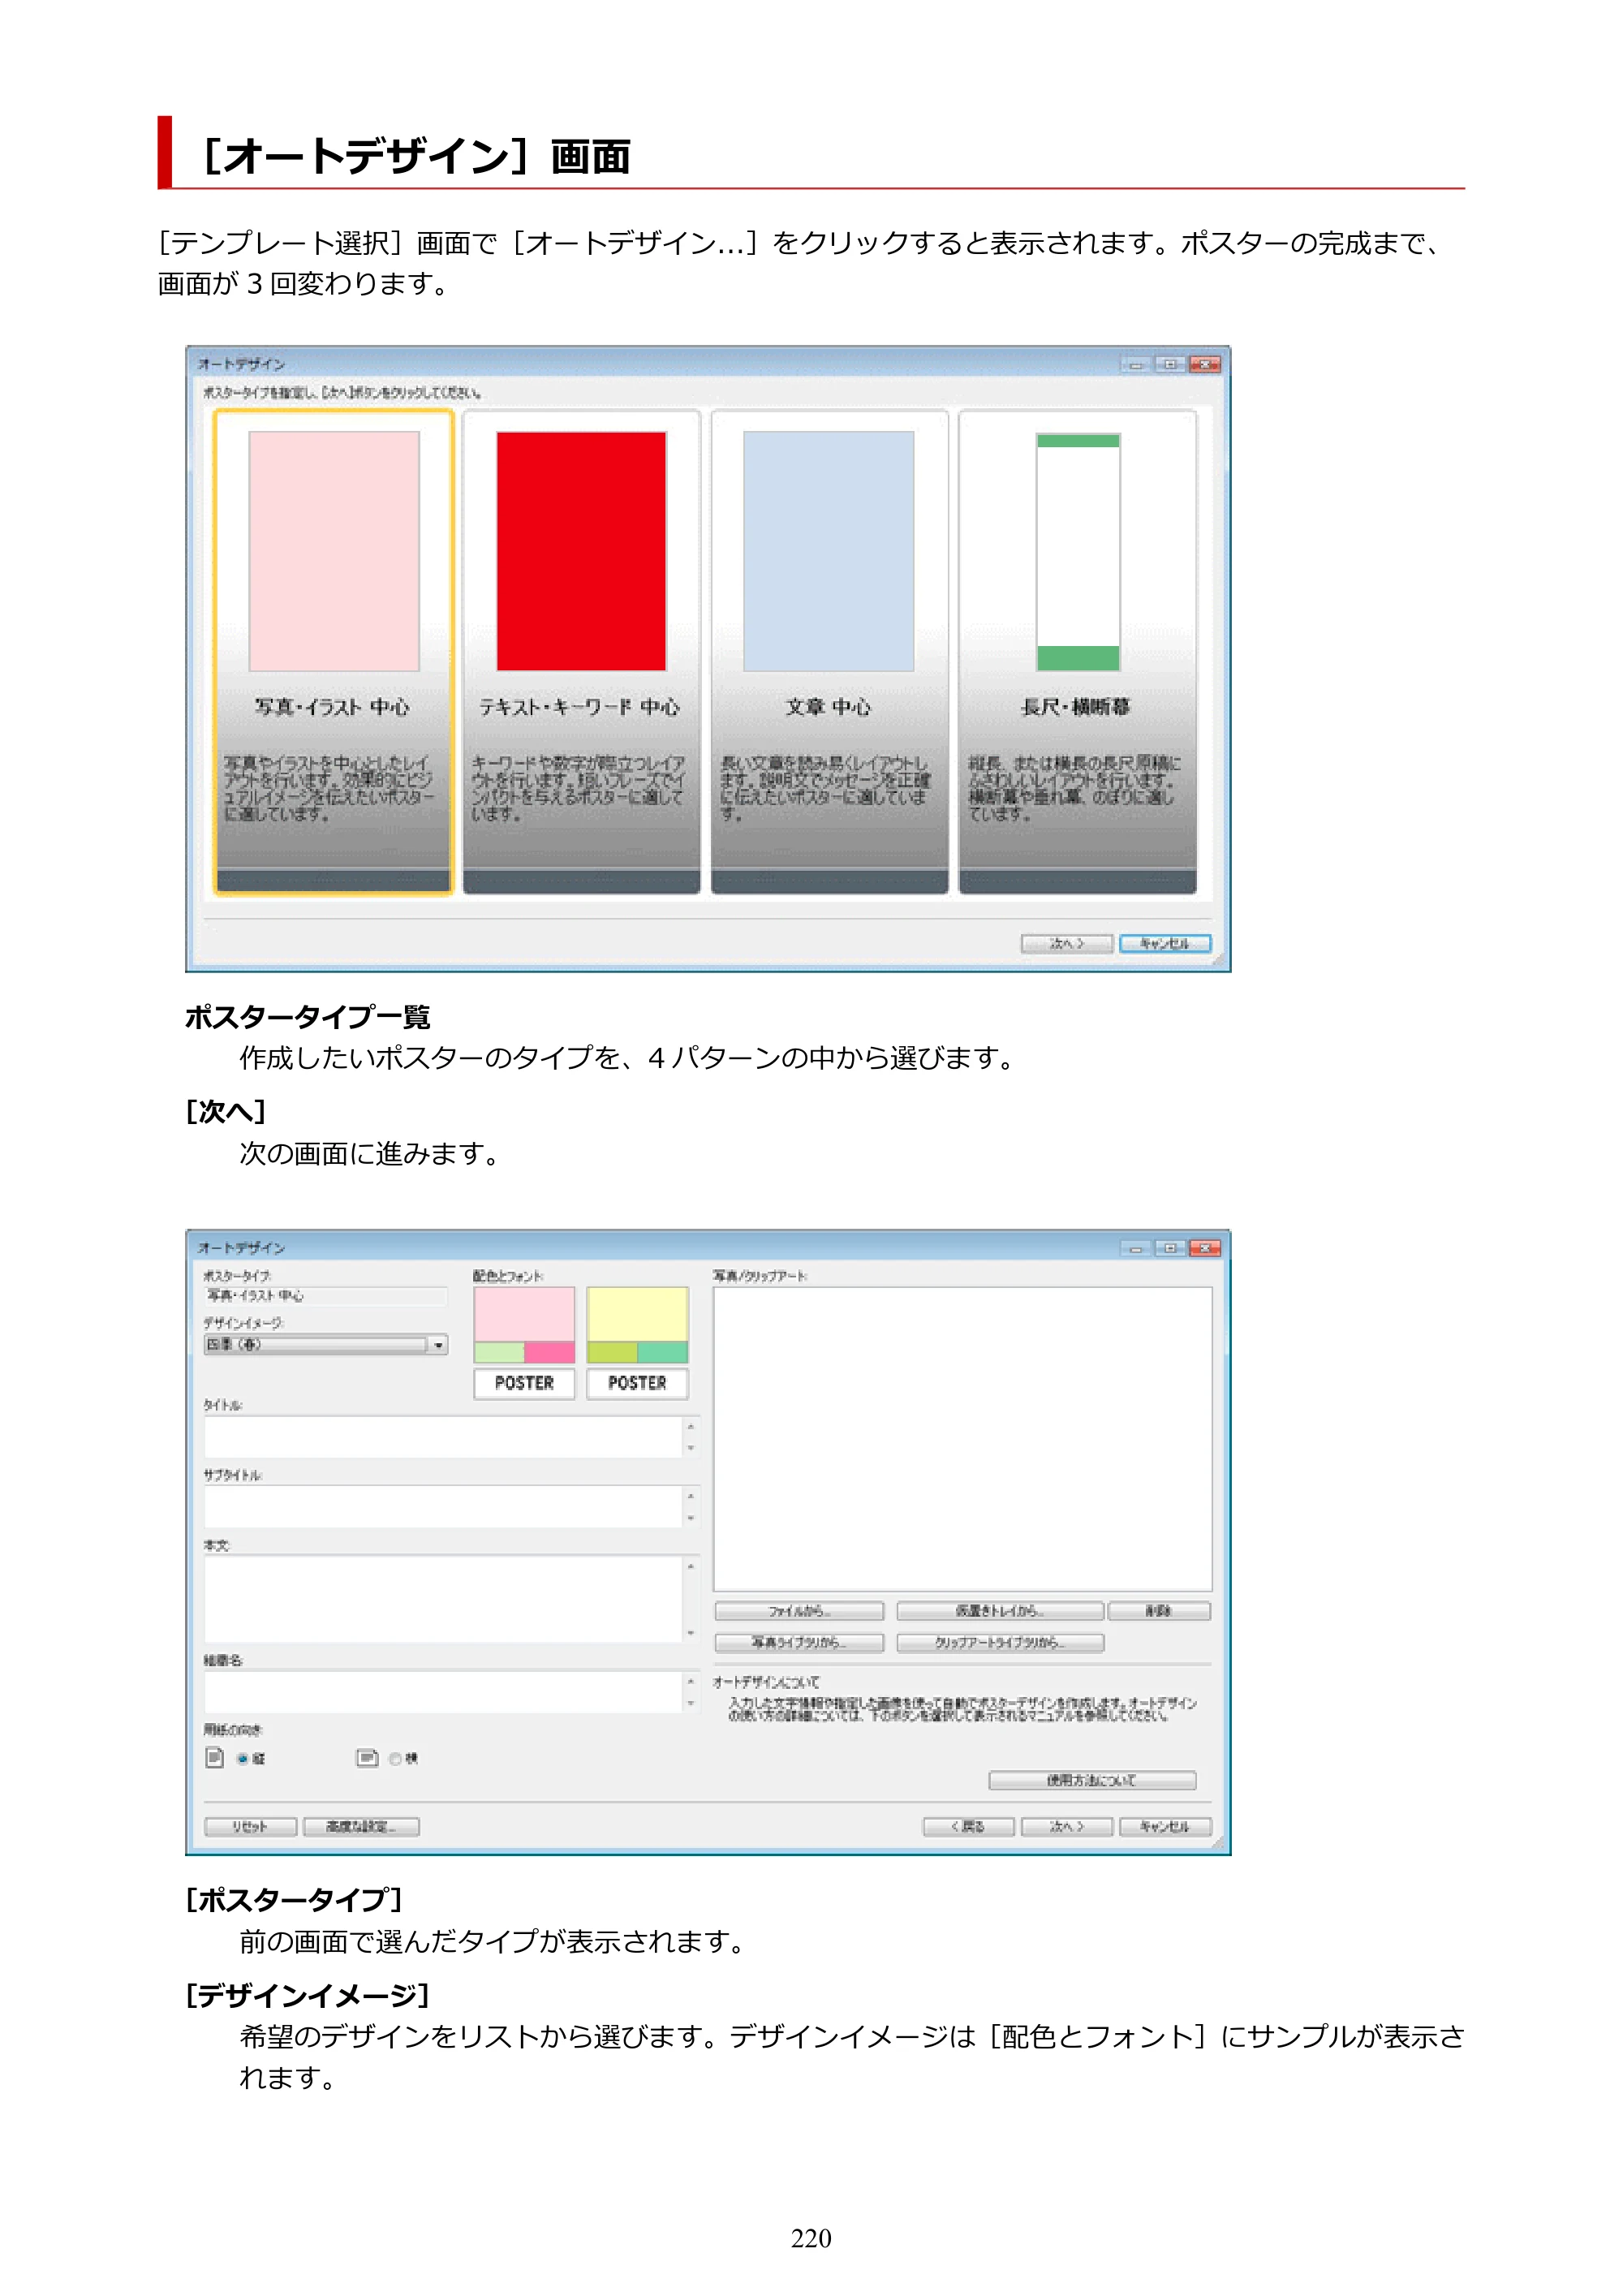
Task: Click the リセット button
Action: click(x=250, y=1827)
